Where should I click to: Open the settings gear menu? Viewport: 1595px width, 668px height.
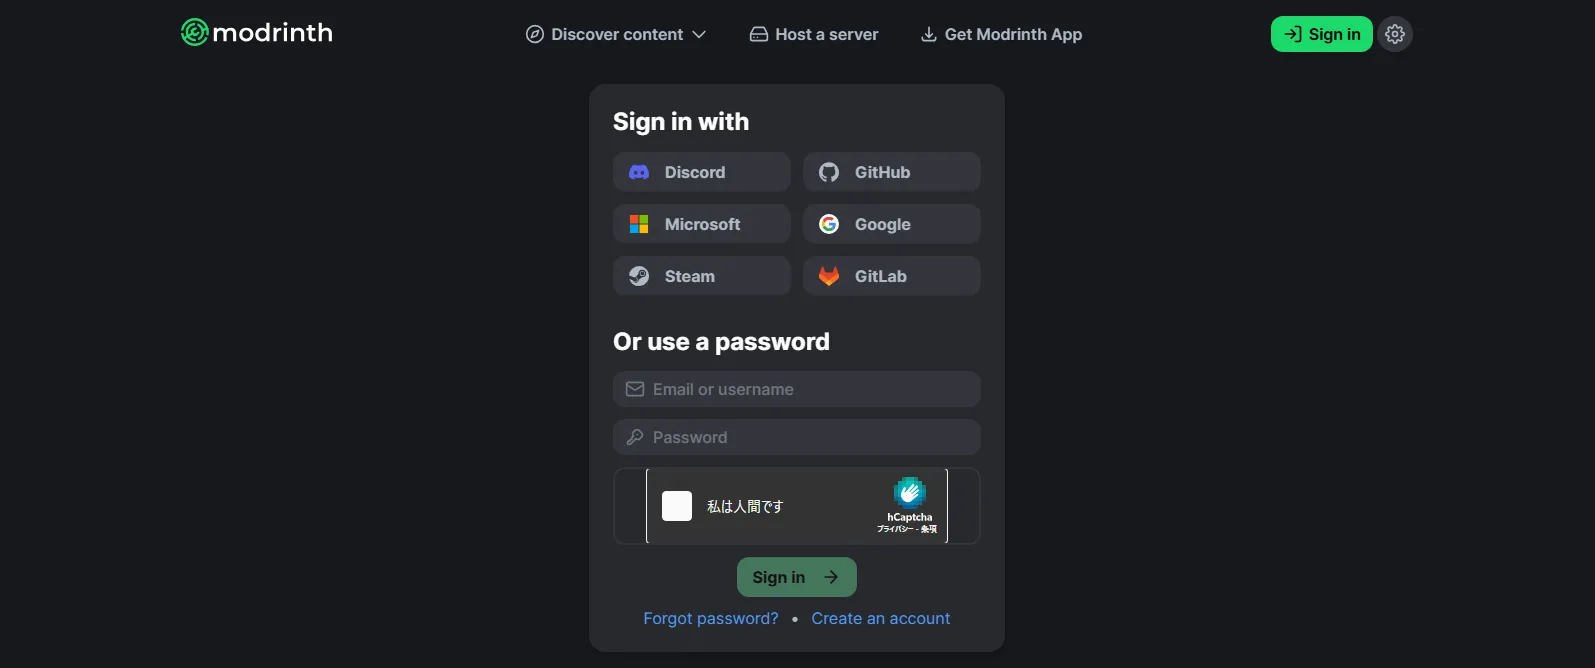[1394, 33]
